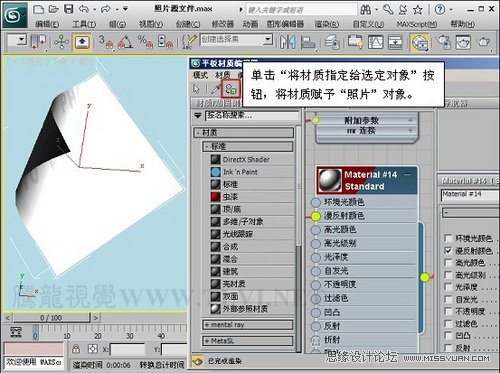Check the 环境光颜色 checkbox
This screenshot has width=500, height=373.
448,238
